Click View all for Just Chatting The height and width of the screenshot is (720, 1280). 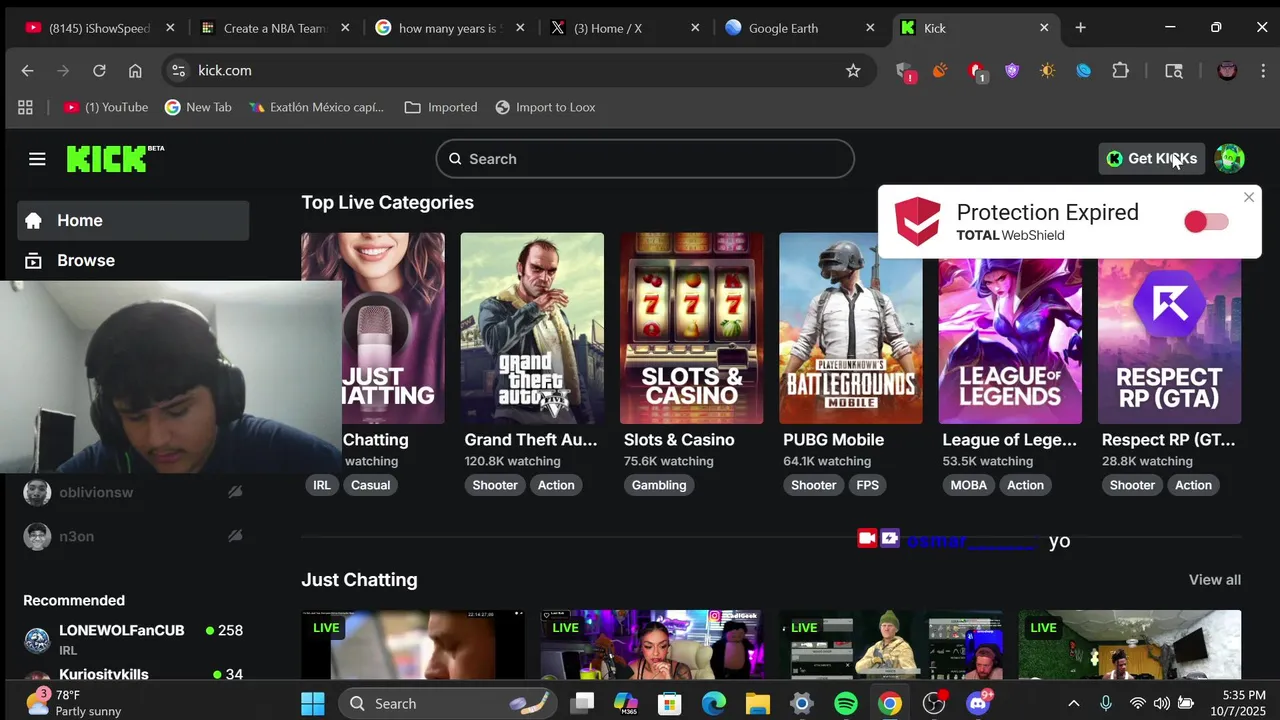1214,580
